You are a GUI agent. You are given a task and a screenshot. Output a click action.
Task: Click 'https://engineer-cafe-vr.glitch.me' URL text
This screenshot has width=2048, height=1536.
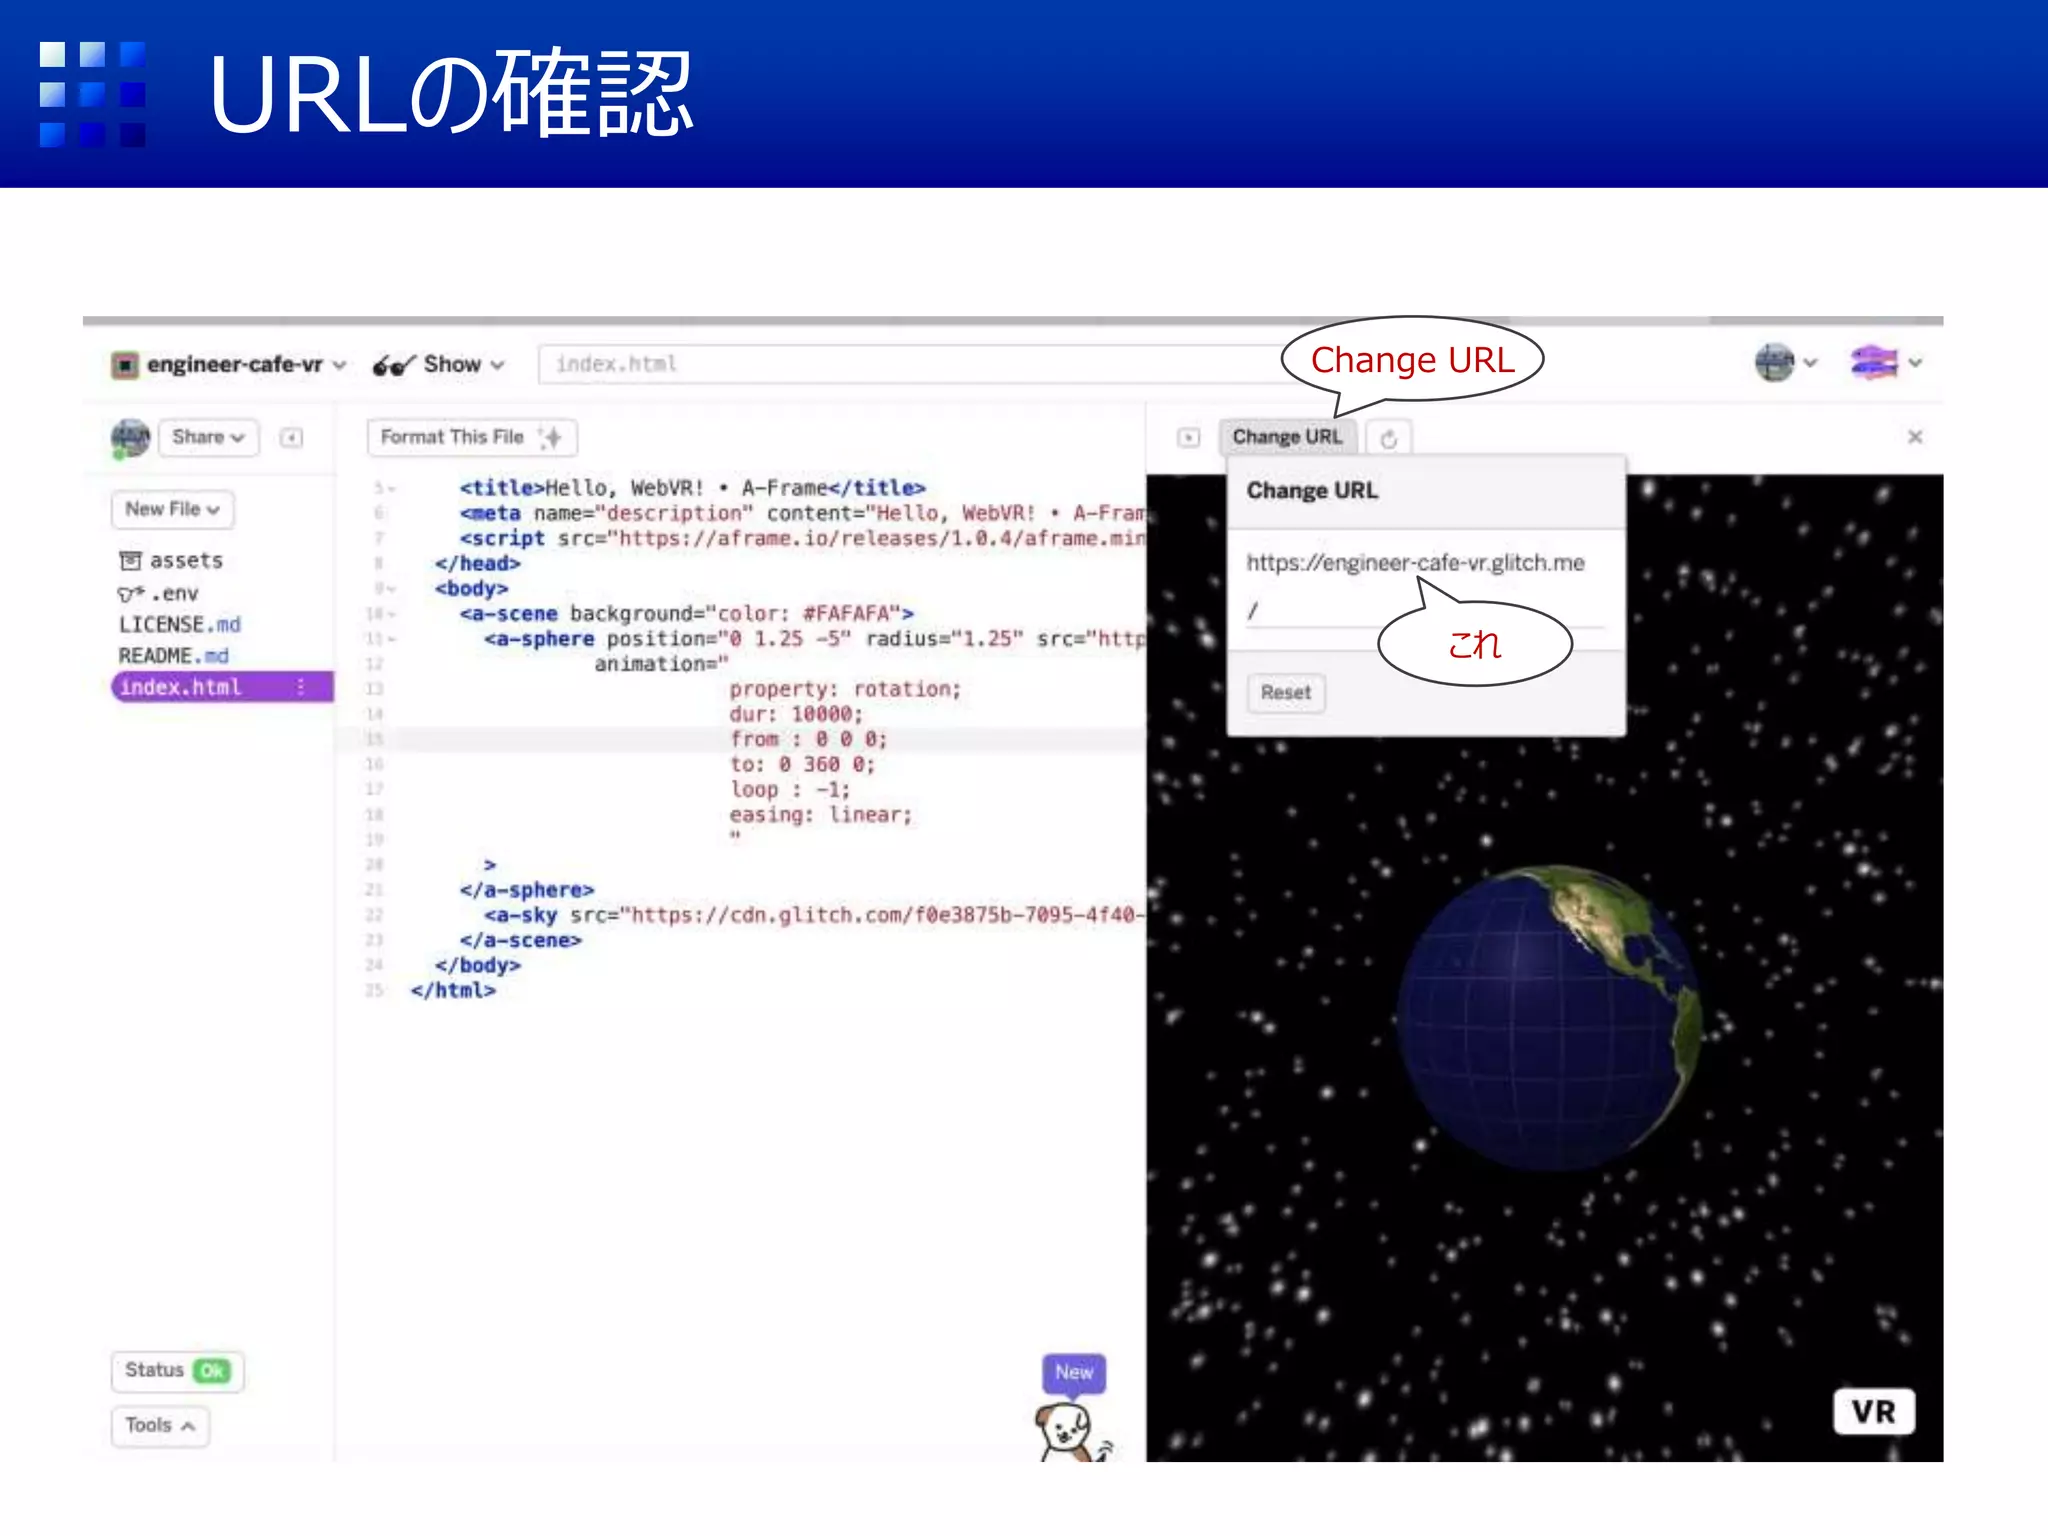tap(1415, 563)
